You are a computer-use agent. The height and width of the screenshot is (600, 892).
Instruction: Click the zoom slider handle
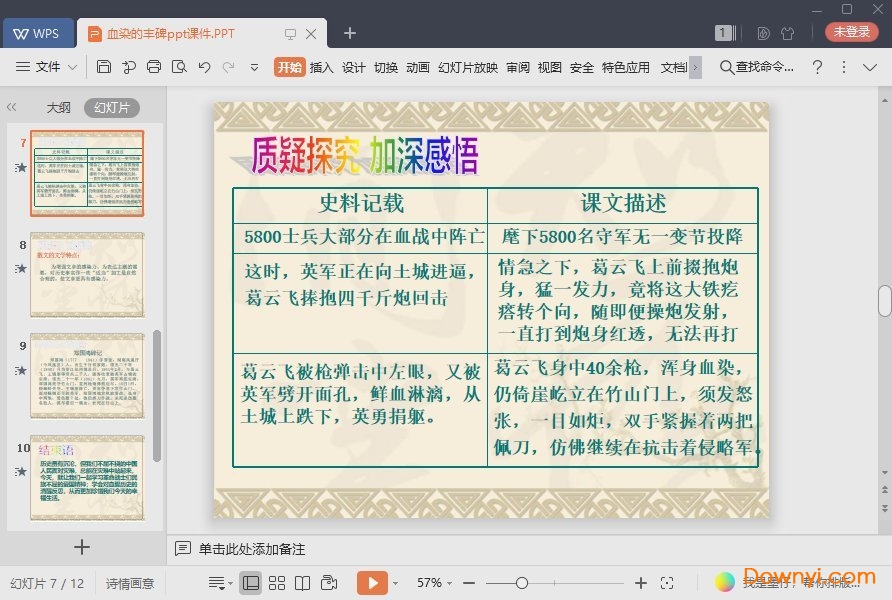coord(521,582)
